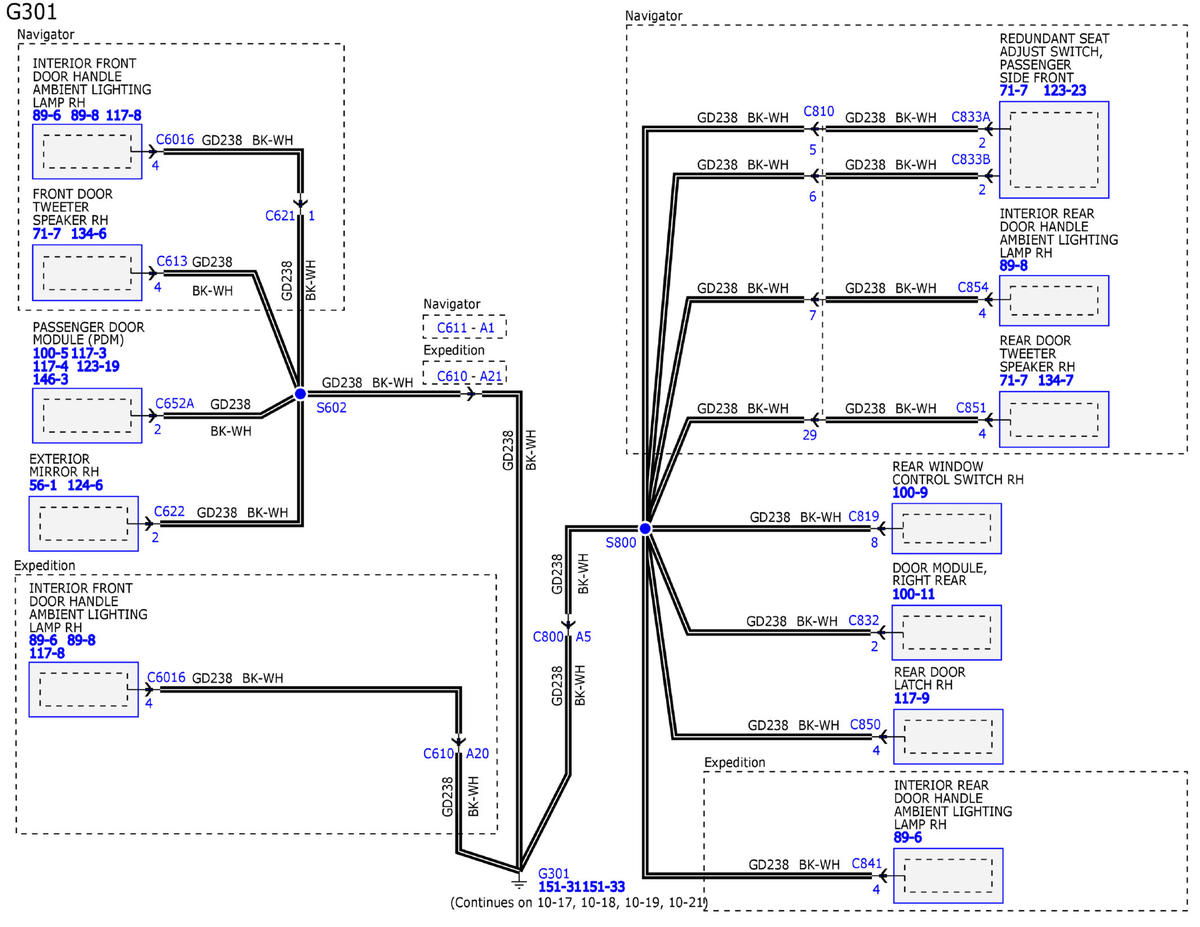Select the C854 connector label
Viewport: 1200px width, 927px height.
pos(973,288)
